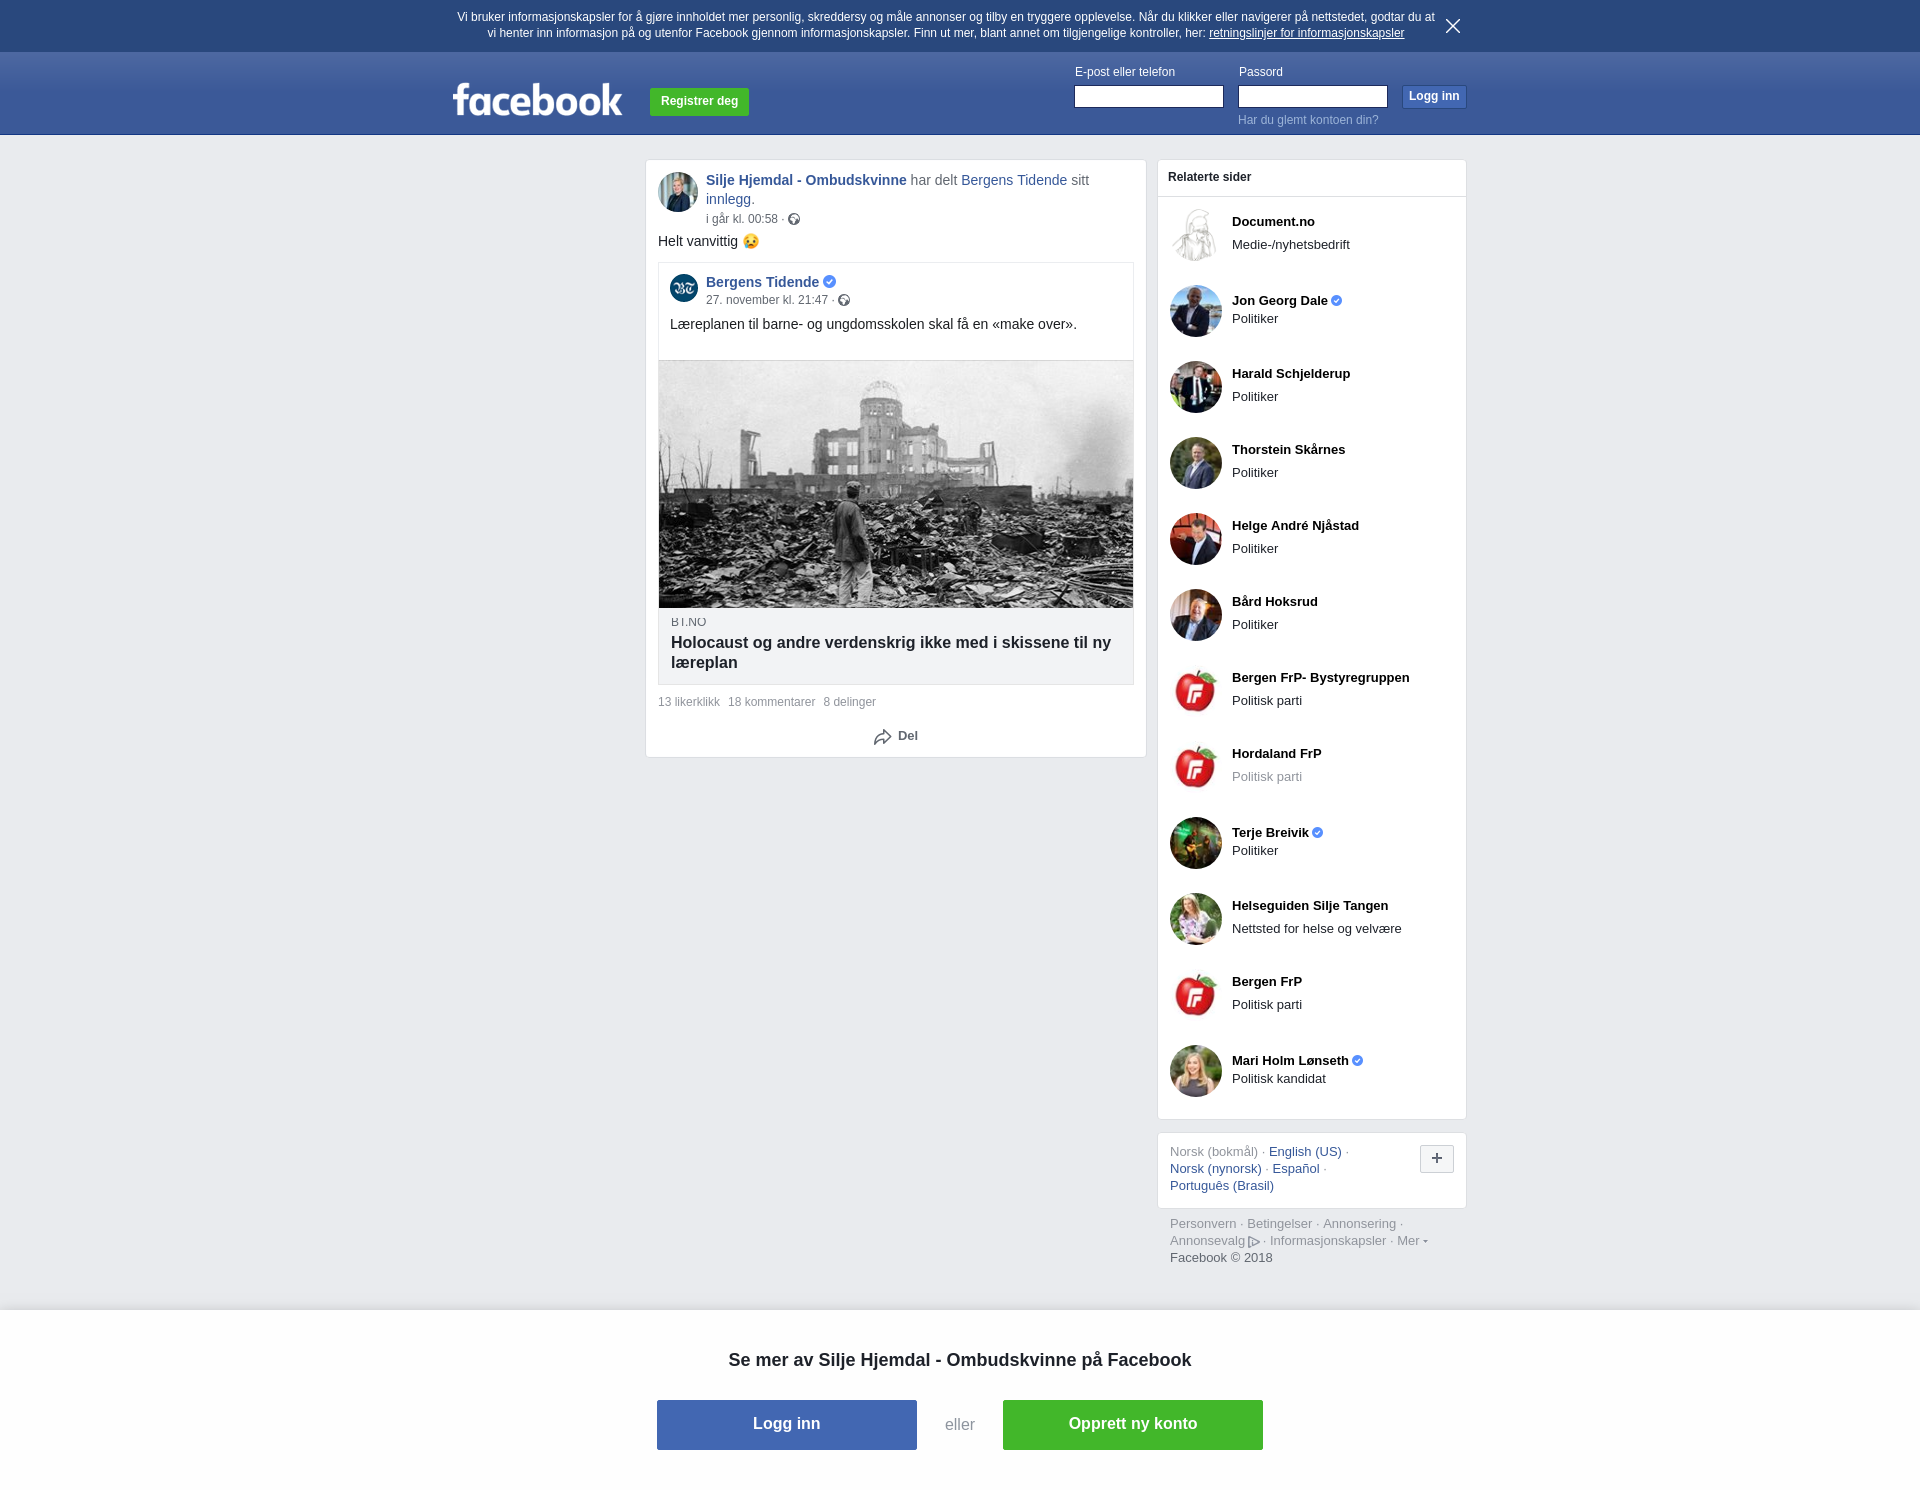The width and height of the screenshot is (1920, 1490).
Task: Open the Harald Schjelderup name link
Action: [x=1291, y=374]
